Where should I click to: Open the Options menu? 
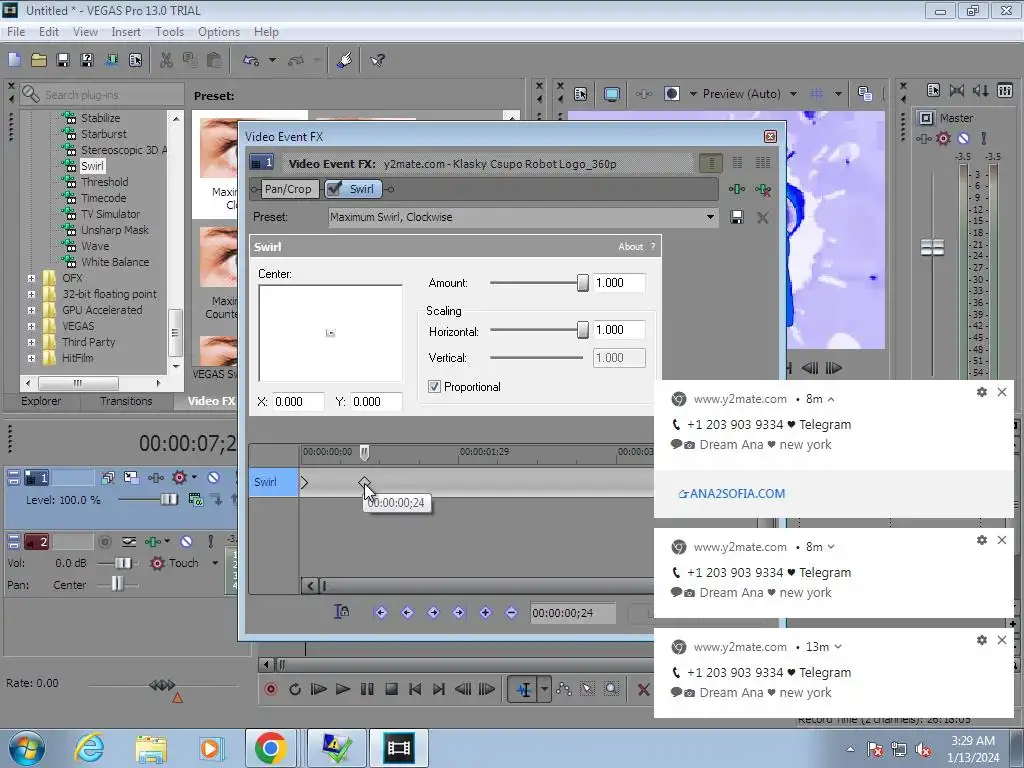click(x=219, y=31)
